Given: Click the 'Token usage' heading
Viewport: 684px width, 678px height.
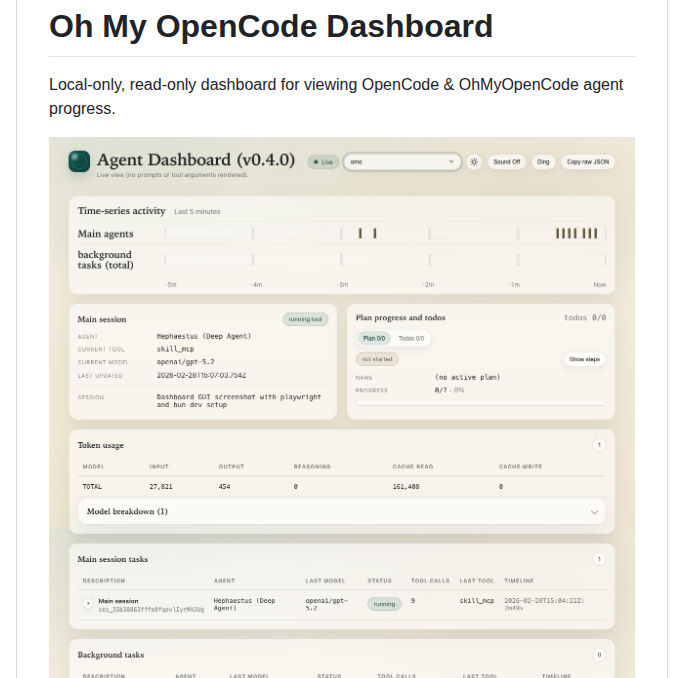Looking at the screenshot, I should [x=100, y=445].
